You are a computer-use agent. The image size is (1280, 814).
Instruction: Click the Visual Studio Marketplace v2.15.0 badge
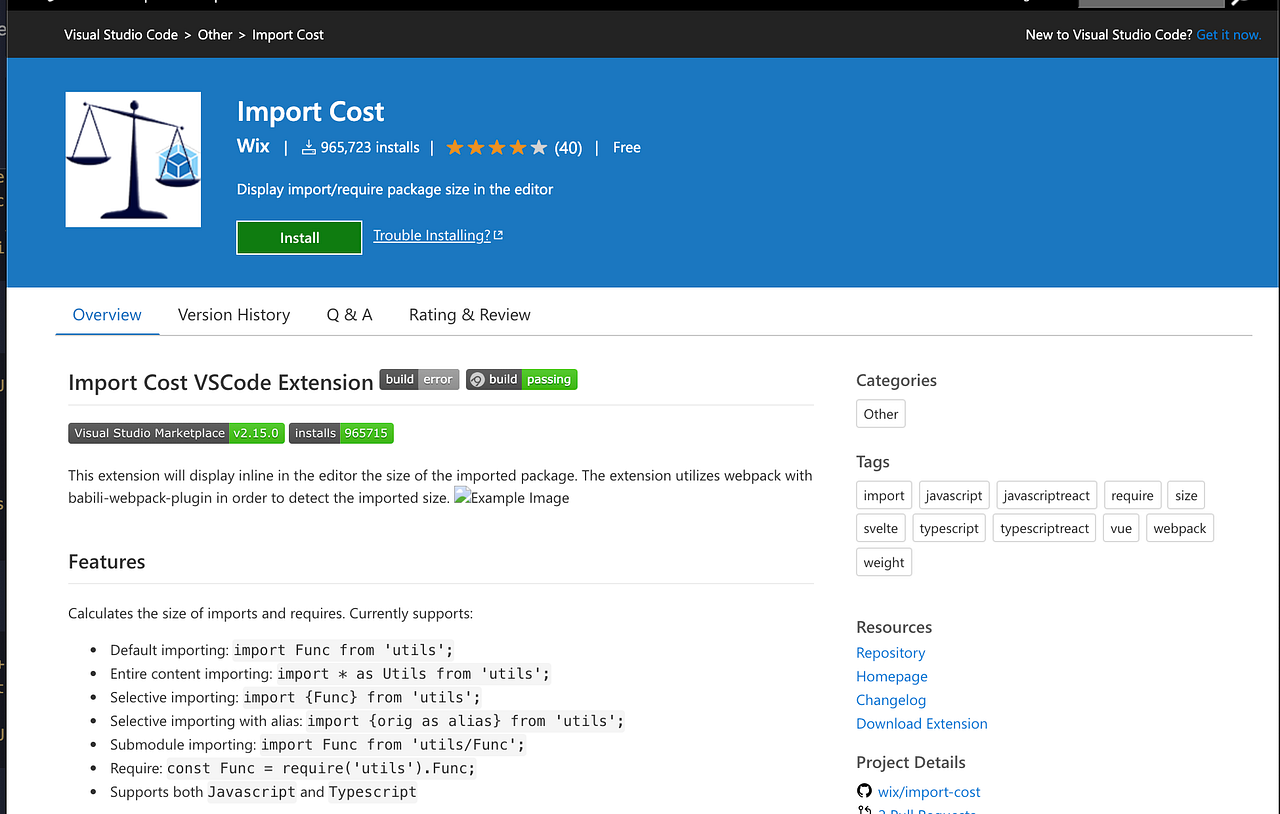[x=176, y=433]
